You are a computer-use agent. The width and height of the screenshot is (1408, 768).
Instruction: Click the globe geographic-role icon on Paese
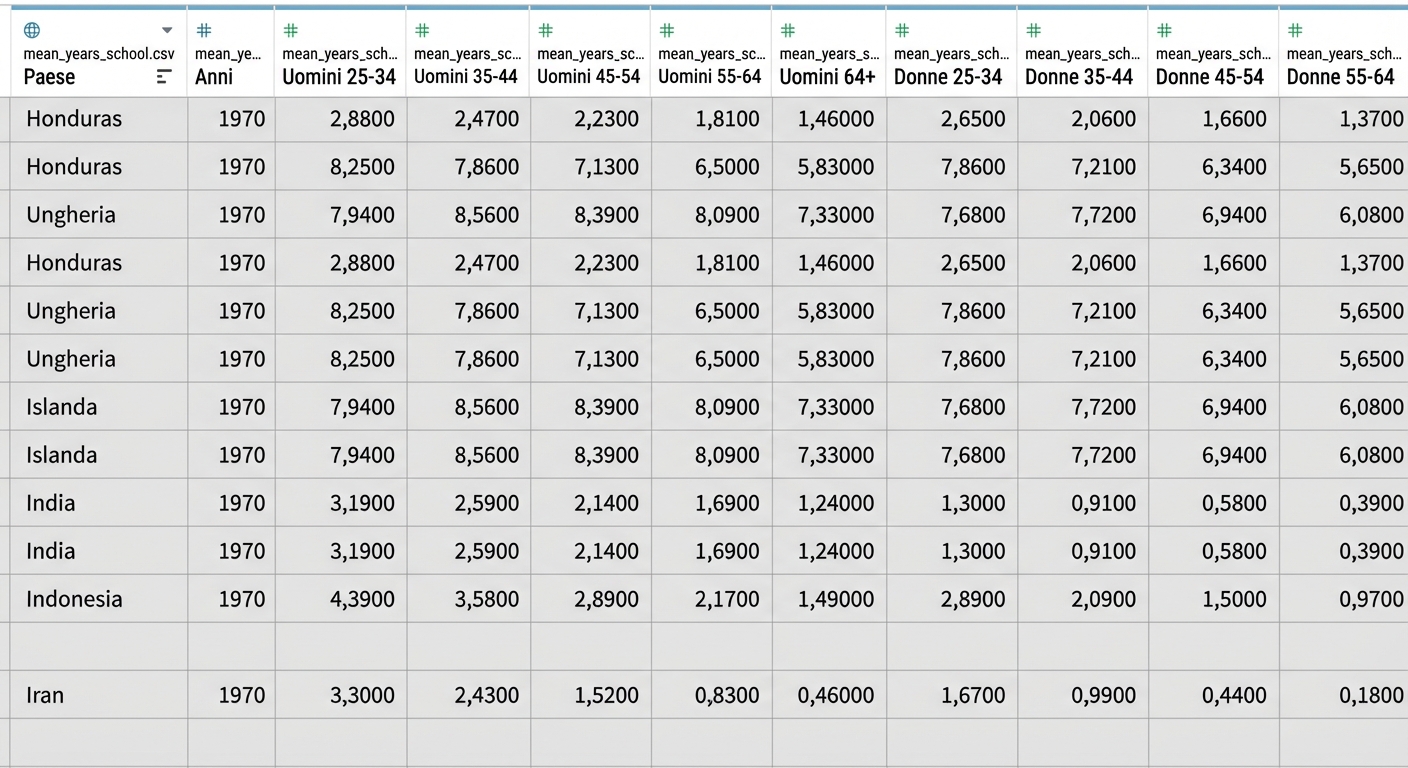point(32,30)
